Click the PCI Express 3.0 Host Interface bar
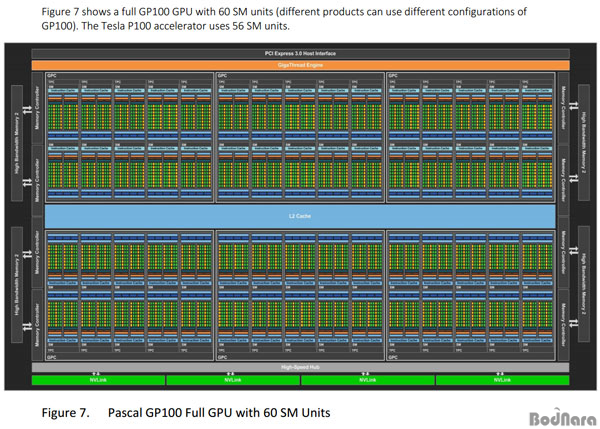 point(300,54)
